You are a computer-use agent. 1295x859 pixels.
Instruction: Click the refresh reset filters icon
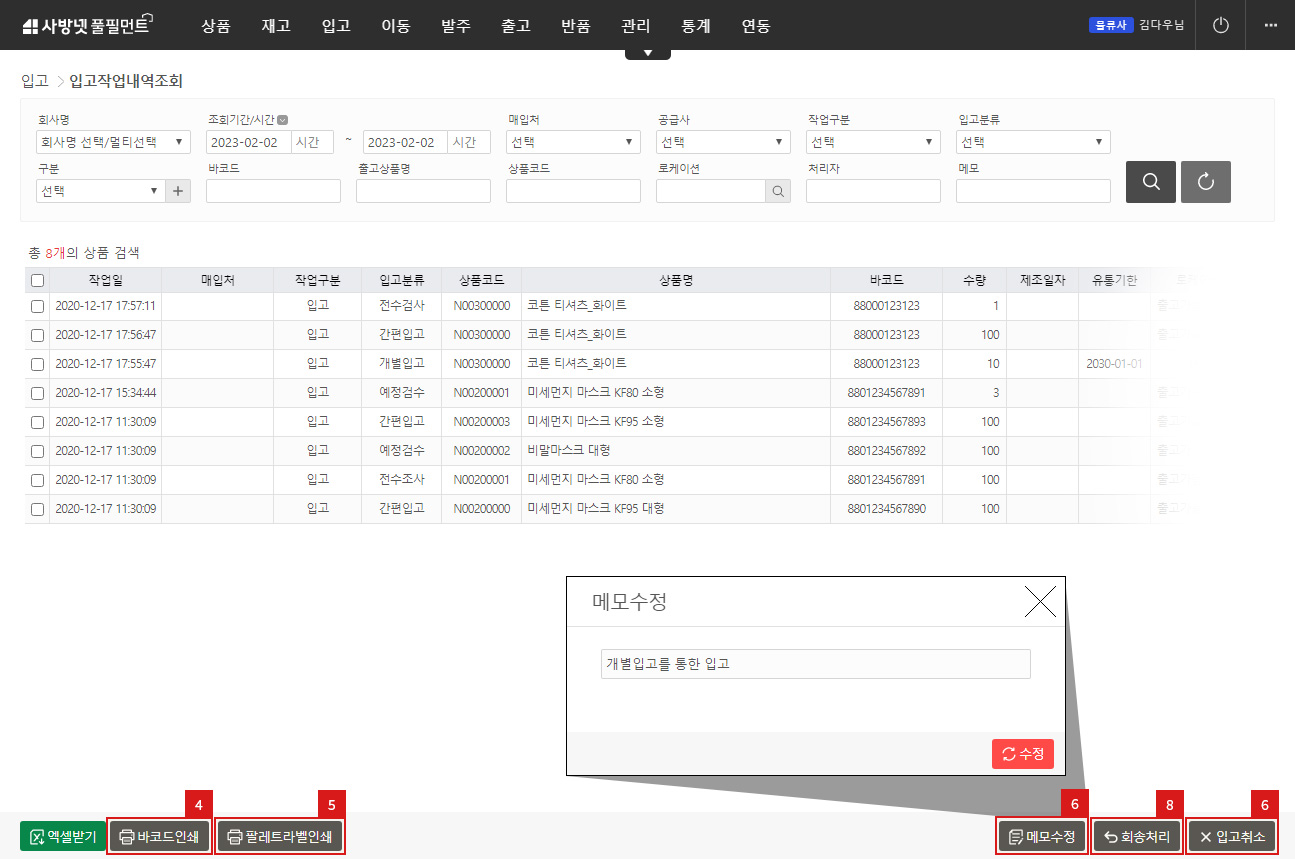point(1205,182)
